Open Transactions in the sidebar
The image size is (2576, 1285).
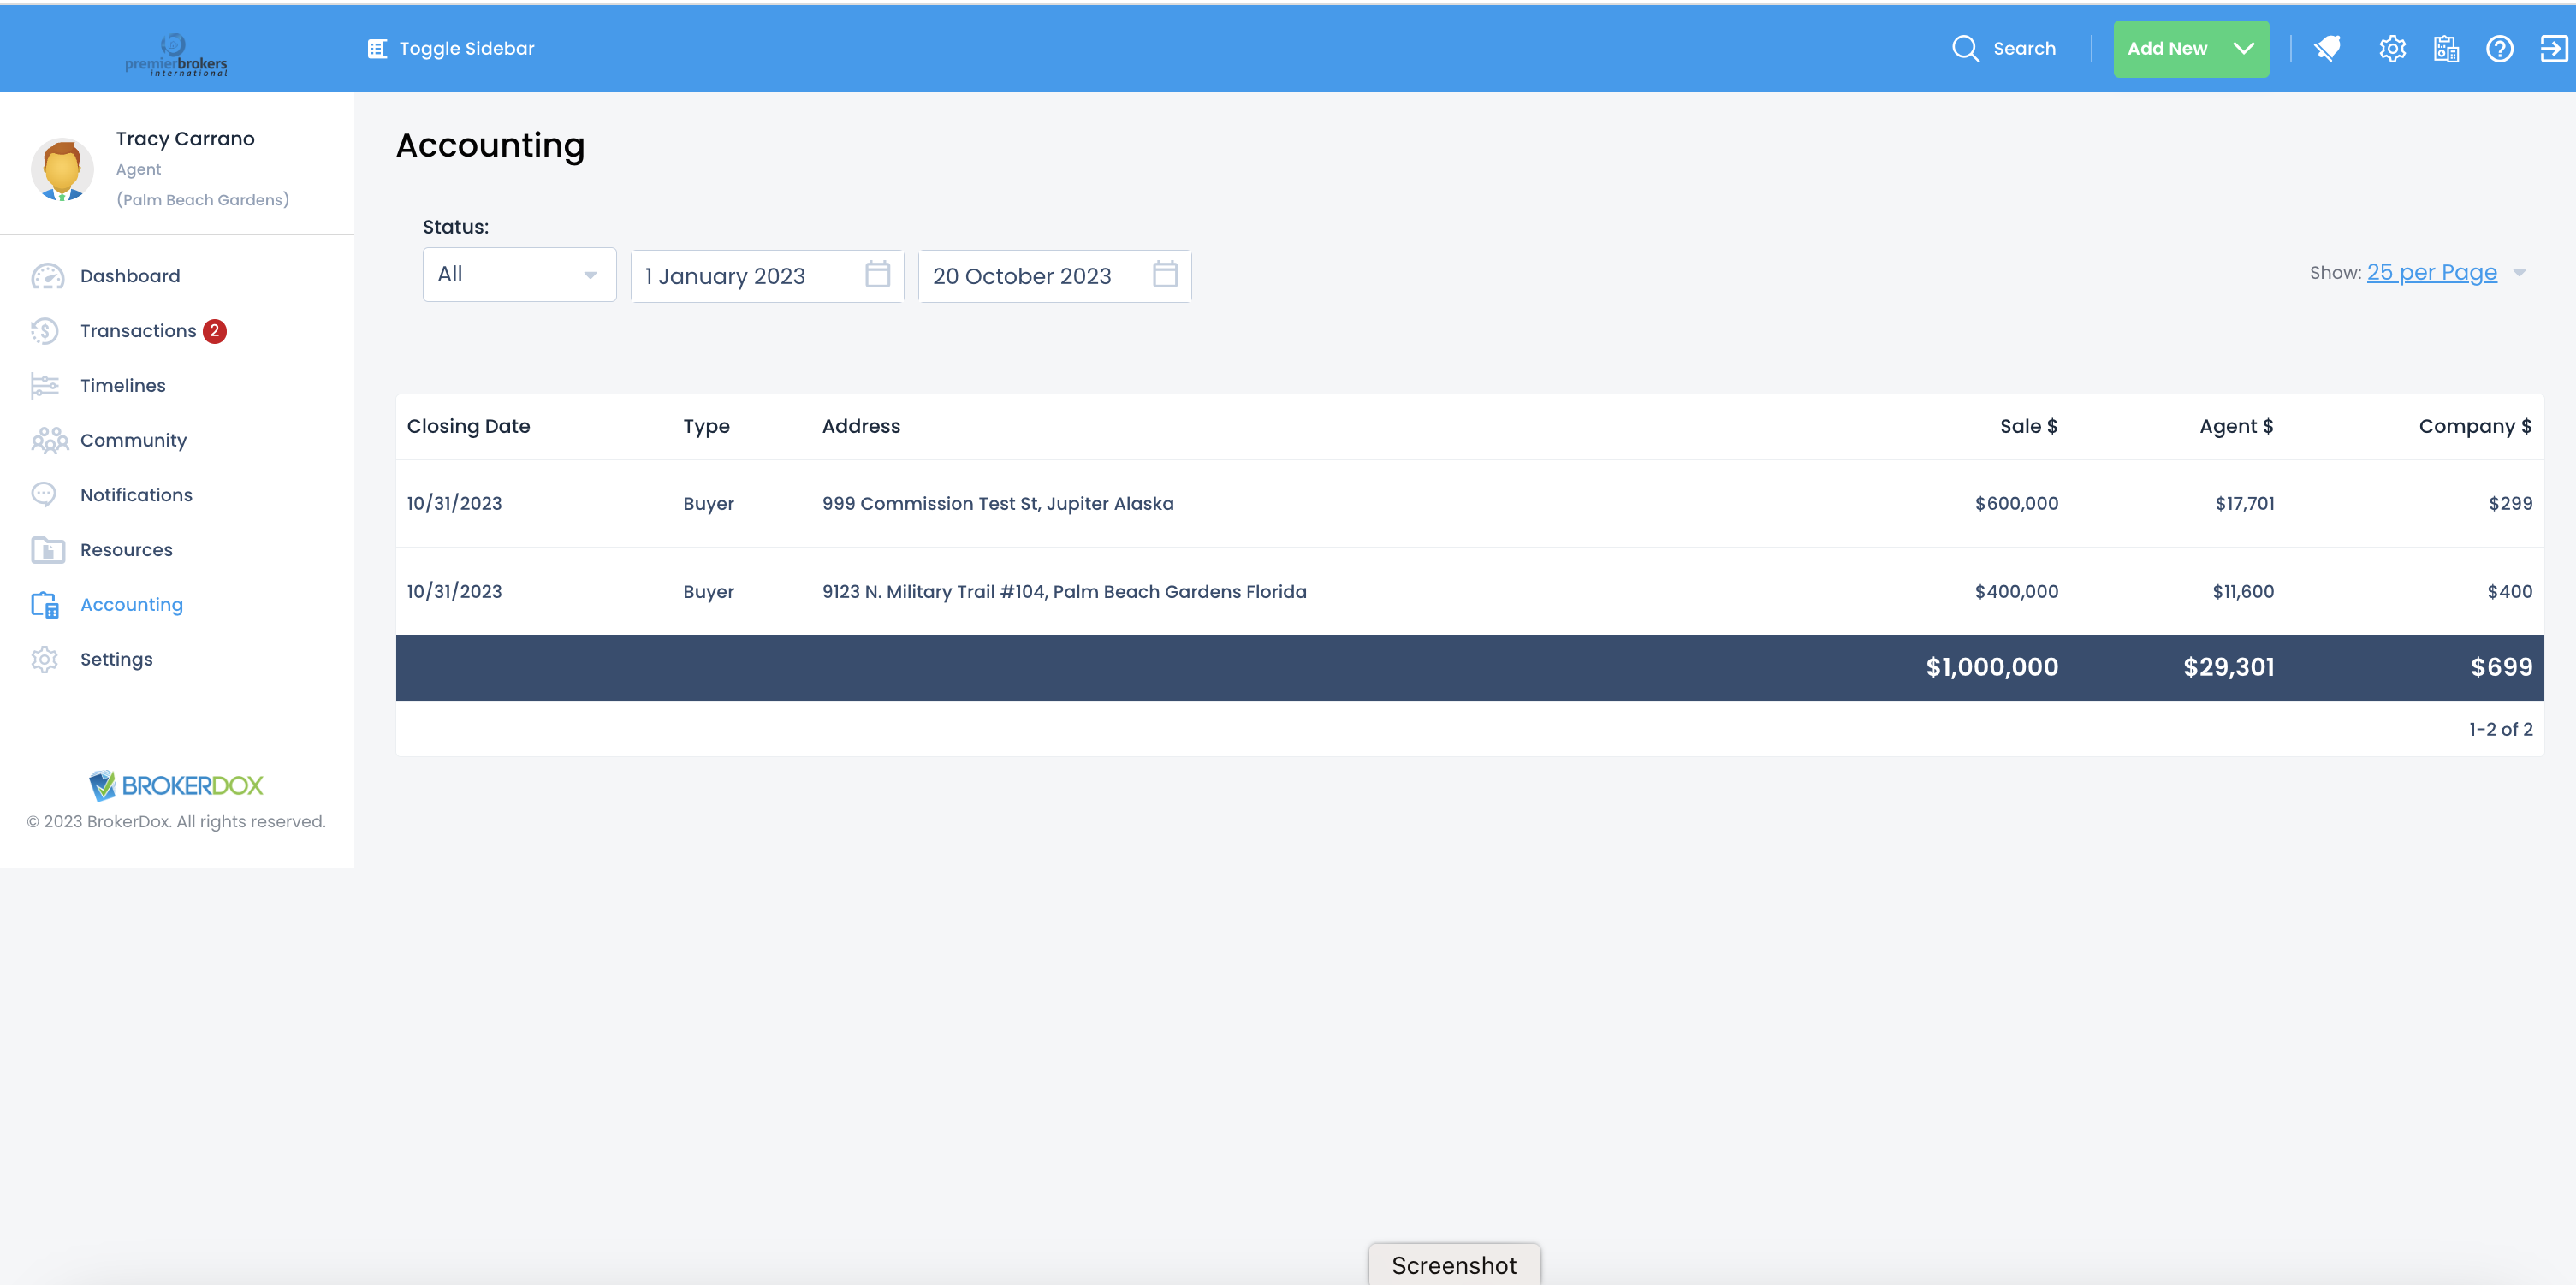[138, 331]
